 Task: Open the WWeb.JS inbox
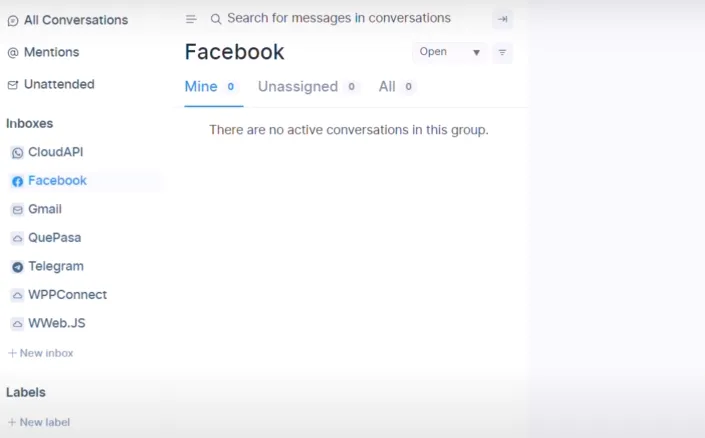point(48,323)
